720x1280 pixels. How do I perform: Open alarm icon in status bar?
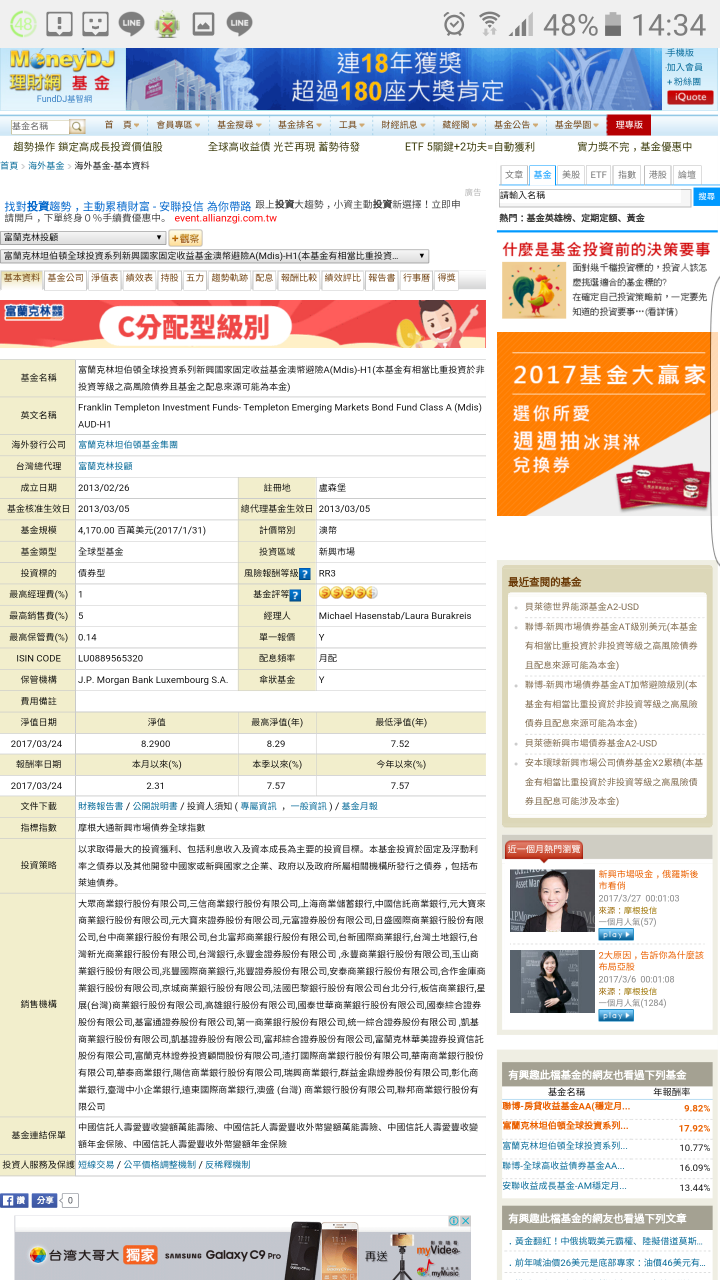pyautogui.click(x=454, y=23)
